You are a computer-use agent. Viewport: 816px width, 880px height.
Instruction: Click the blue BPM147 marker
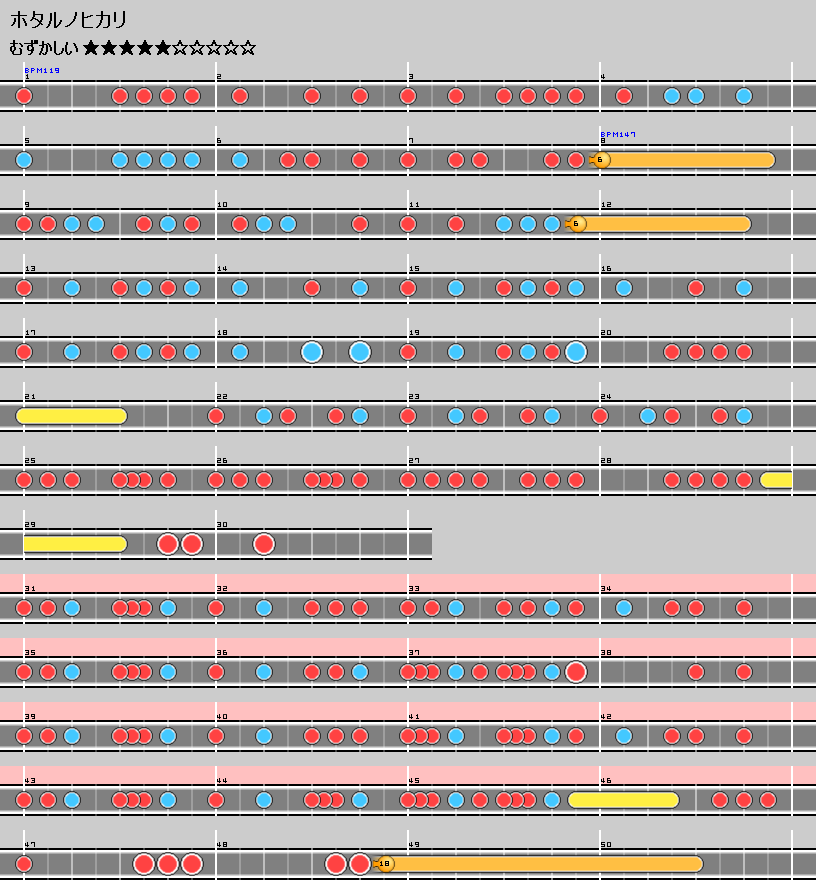pyautogui.click(x=618, y=134)
